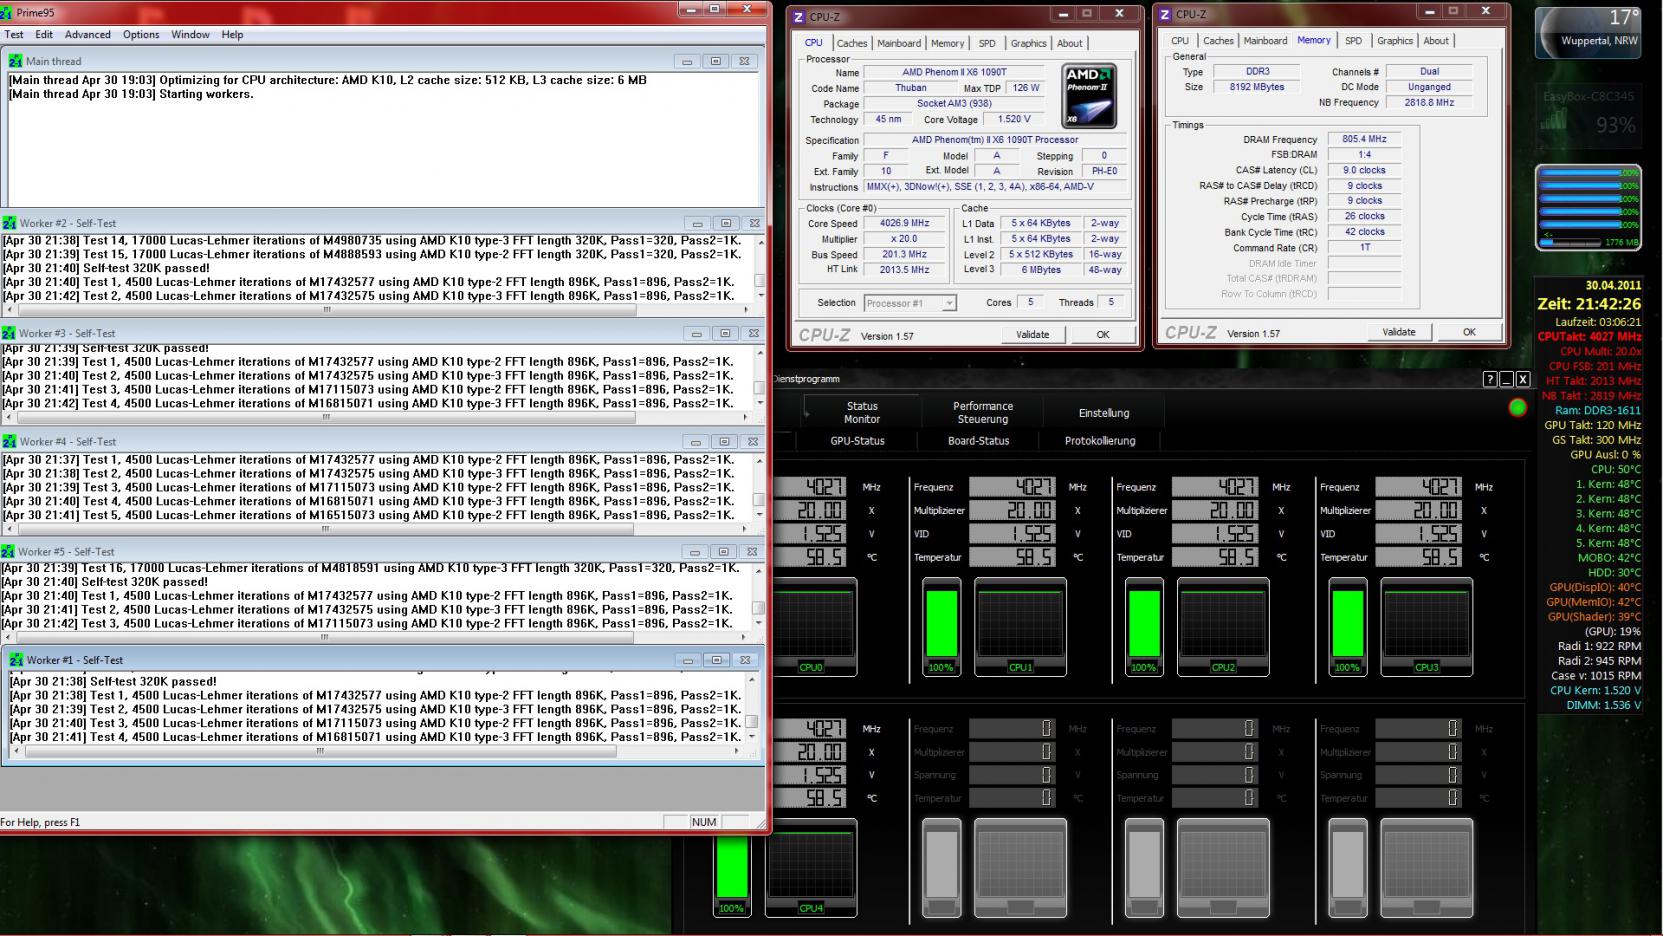This screenshot has width=1663, height=936.
Task: Open the Help menu in Prime95
Action: pyautogui.click(x=232, y=34)
